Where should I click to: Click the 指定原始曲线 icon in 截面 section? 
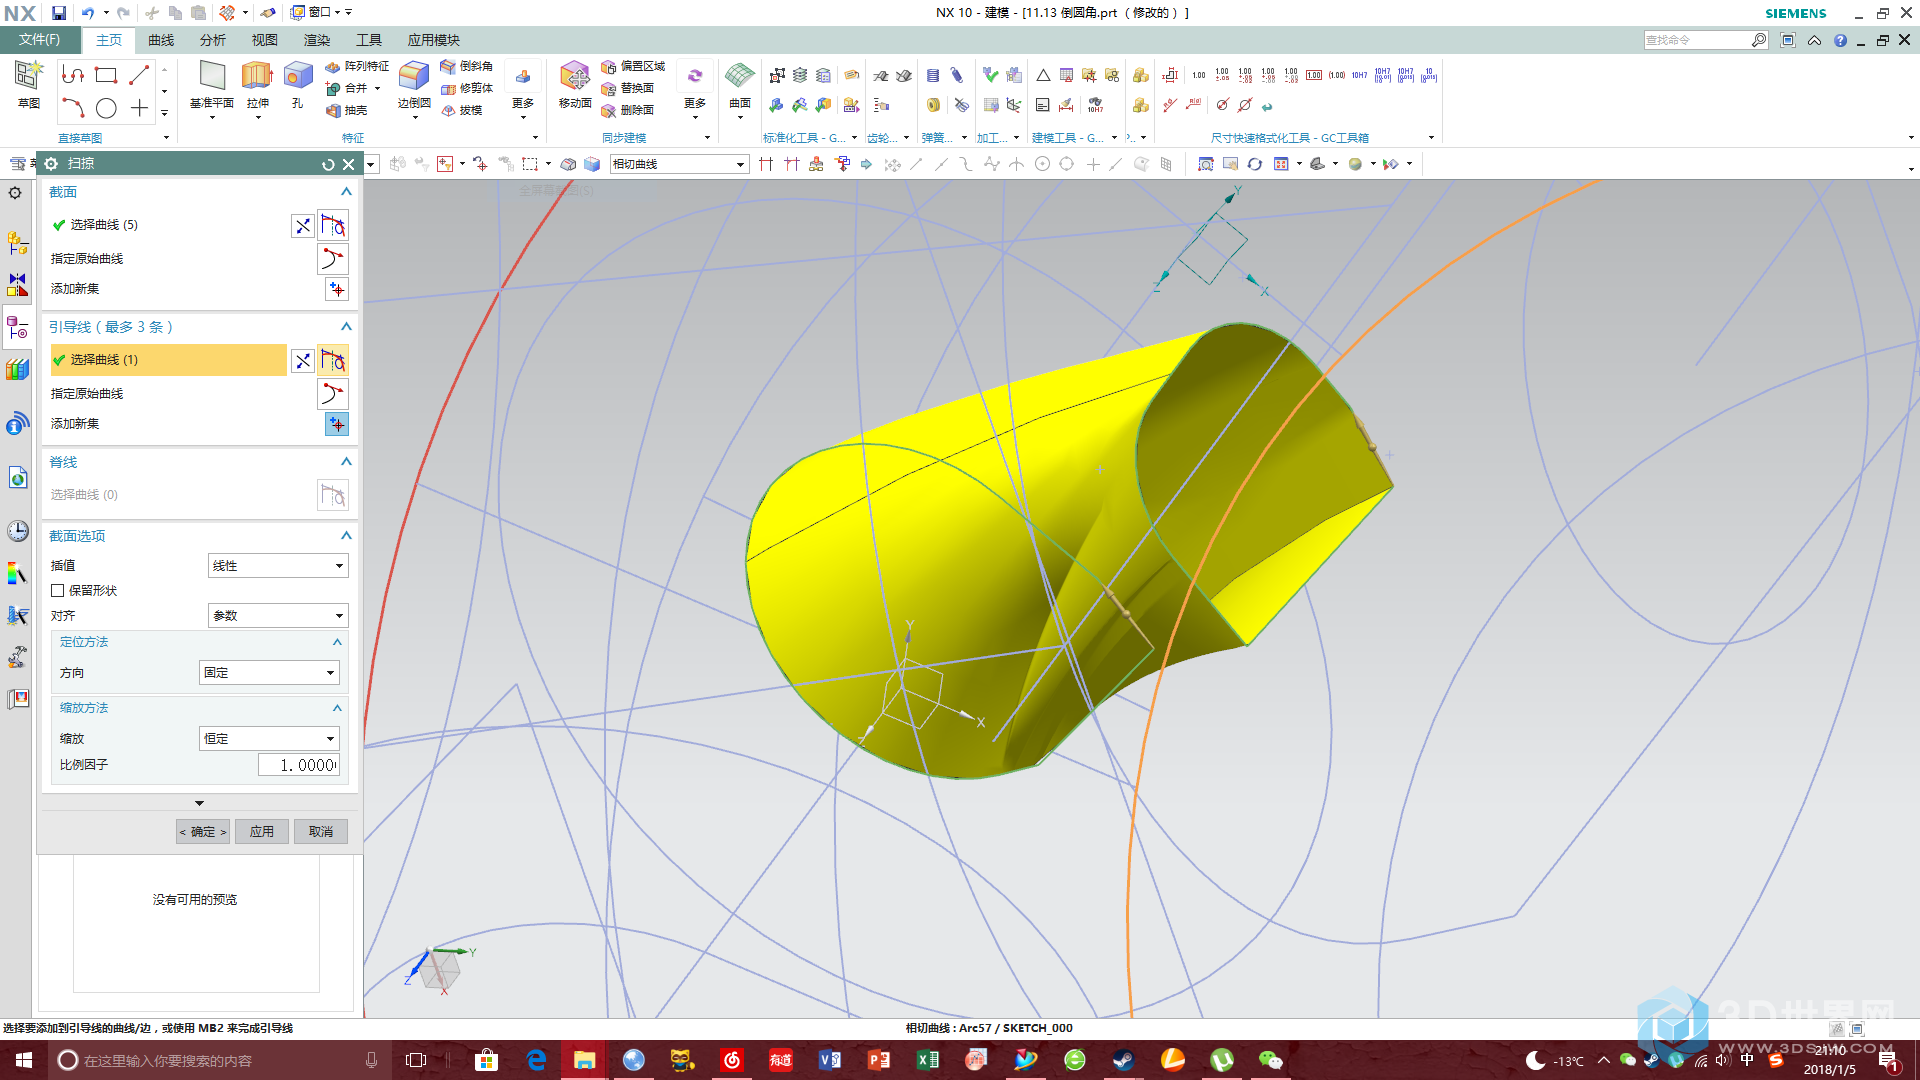[332, 259]
